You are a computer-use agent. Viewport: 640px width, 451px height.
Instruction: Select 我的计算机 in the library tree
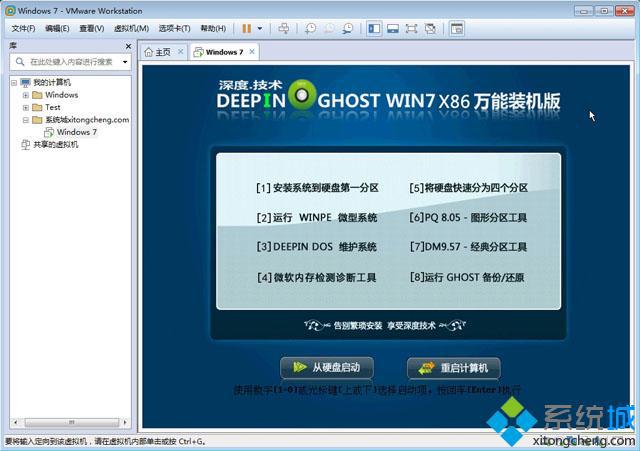[x=51, y=83]
